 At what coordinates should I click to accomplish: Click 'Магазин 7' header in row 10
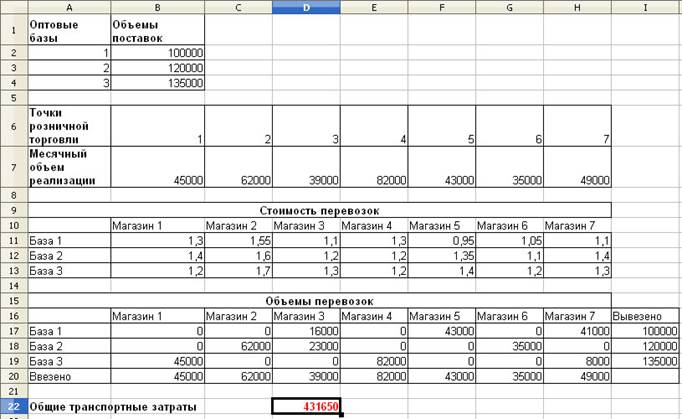577,225
